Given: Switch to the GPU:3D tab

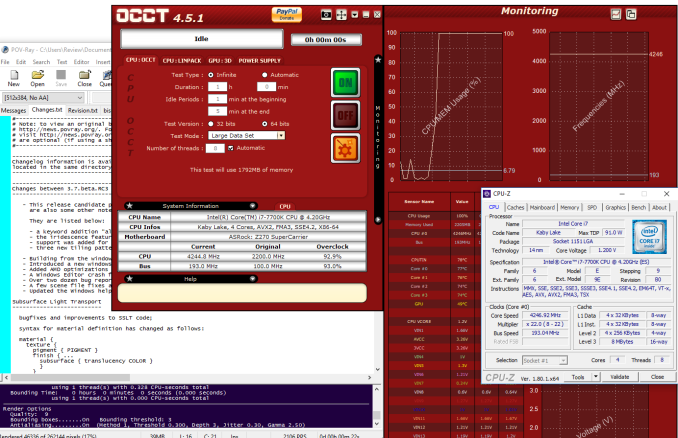Looking at the screenshot, I should [x=220, y=61].
